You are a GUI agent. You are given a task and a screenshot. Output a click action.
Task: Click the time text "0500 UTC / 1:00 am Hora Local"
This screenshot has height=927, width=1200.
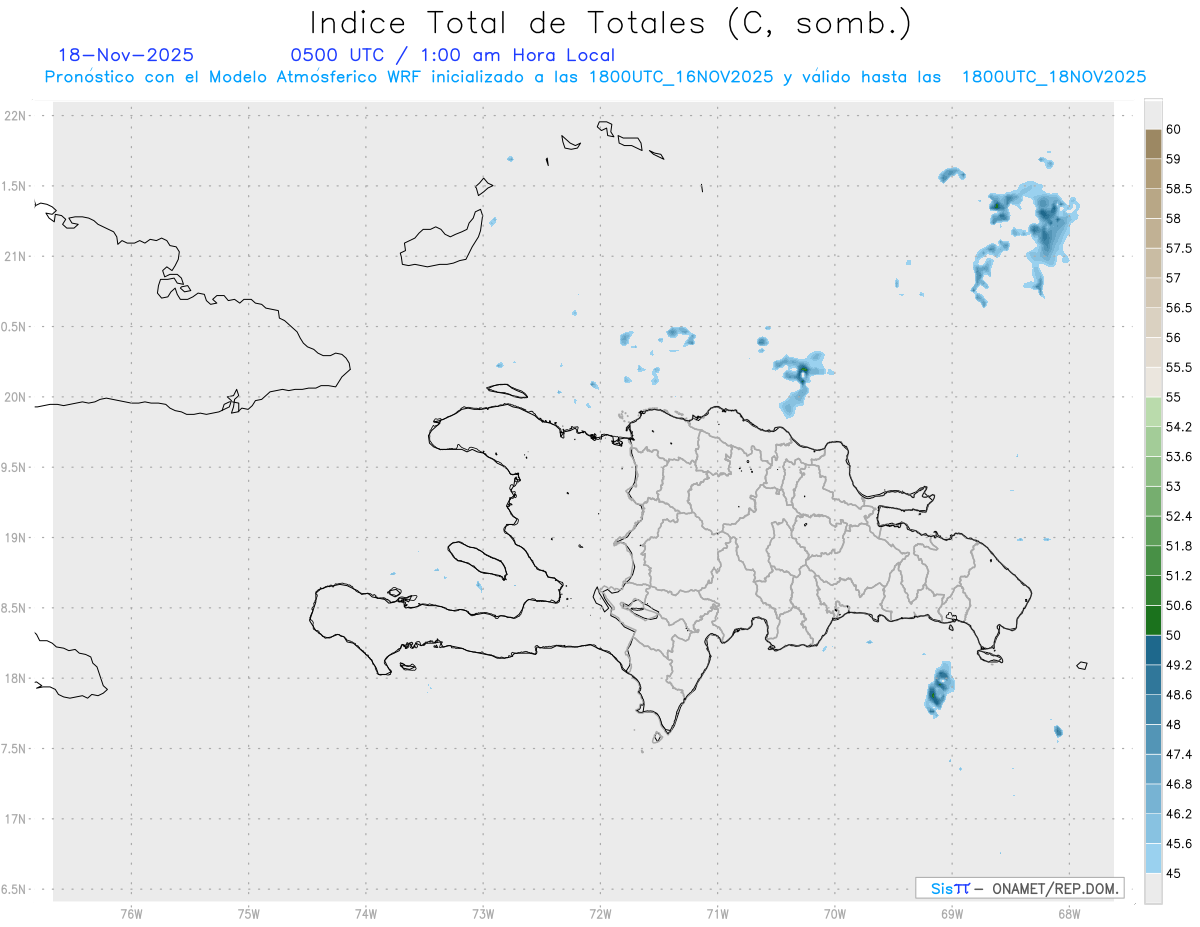point(452,55)
